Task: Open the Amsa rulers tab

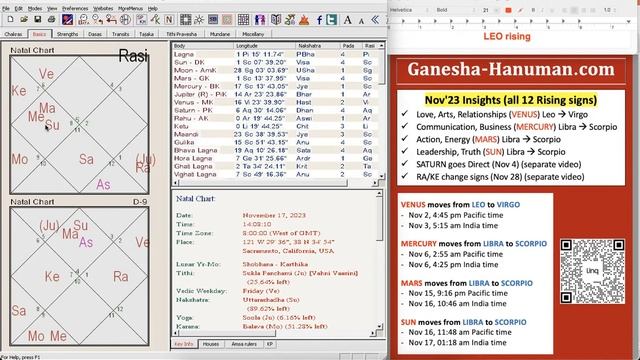Action: coord(244,344)
